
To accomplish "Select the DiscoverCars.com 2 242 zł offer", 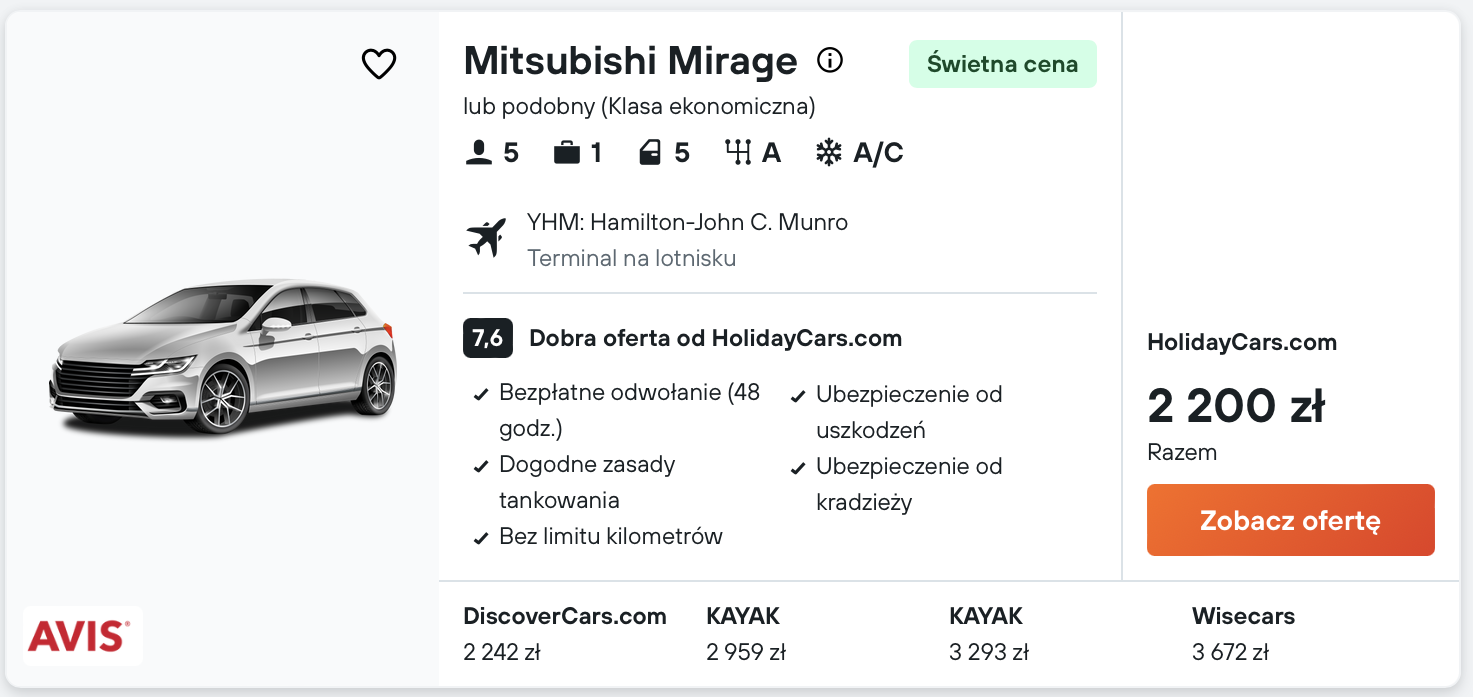I will 564,634.
